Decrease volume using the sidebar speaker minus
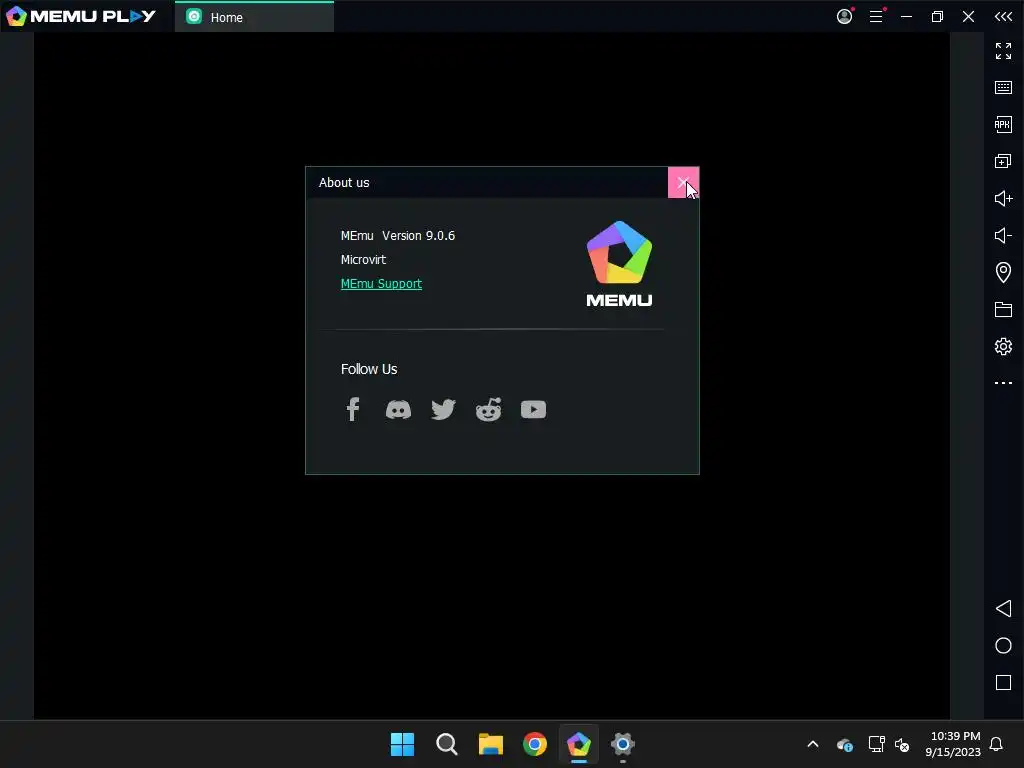The height and width of the screenshot is (768, 1024). 1003,235
